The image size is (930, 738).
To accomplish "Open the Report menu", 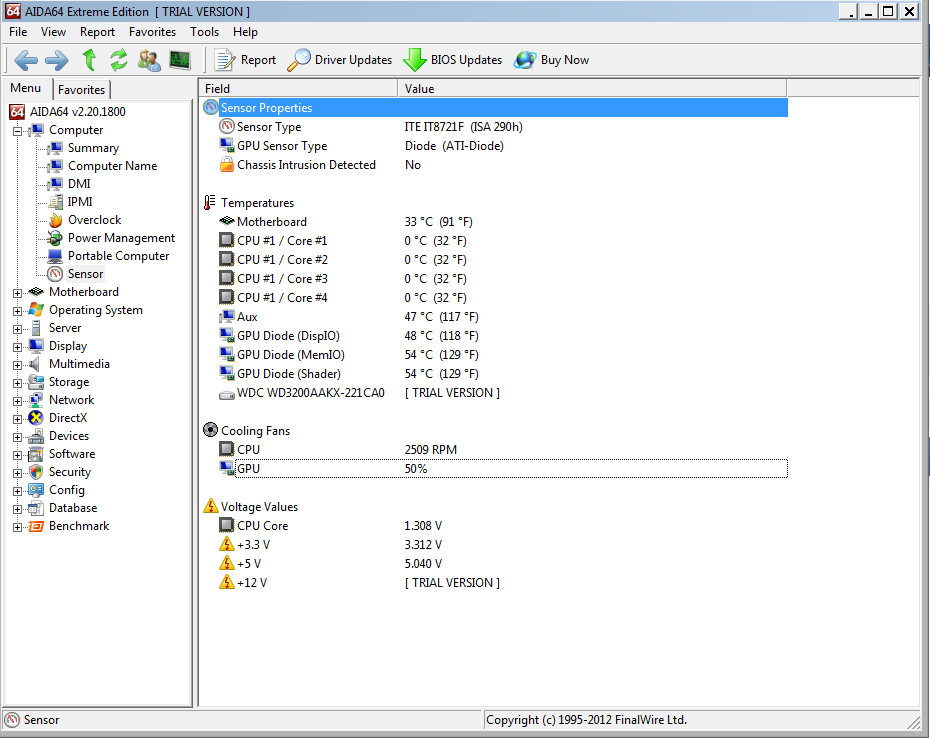I will click(x=97, y=32).
